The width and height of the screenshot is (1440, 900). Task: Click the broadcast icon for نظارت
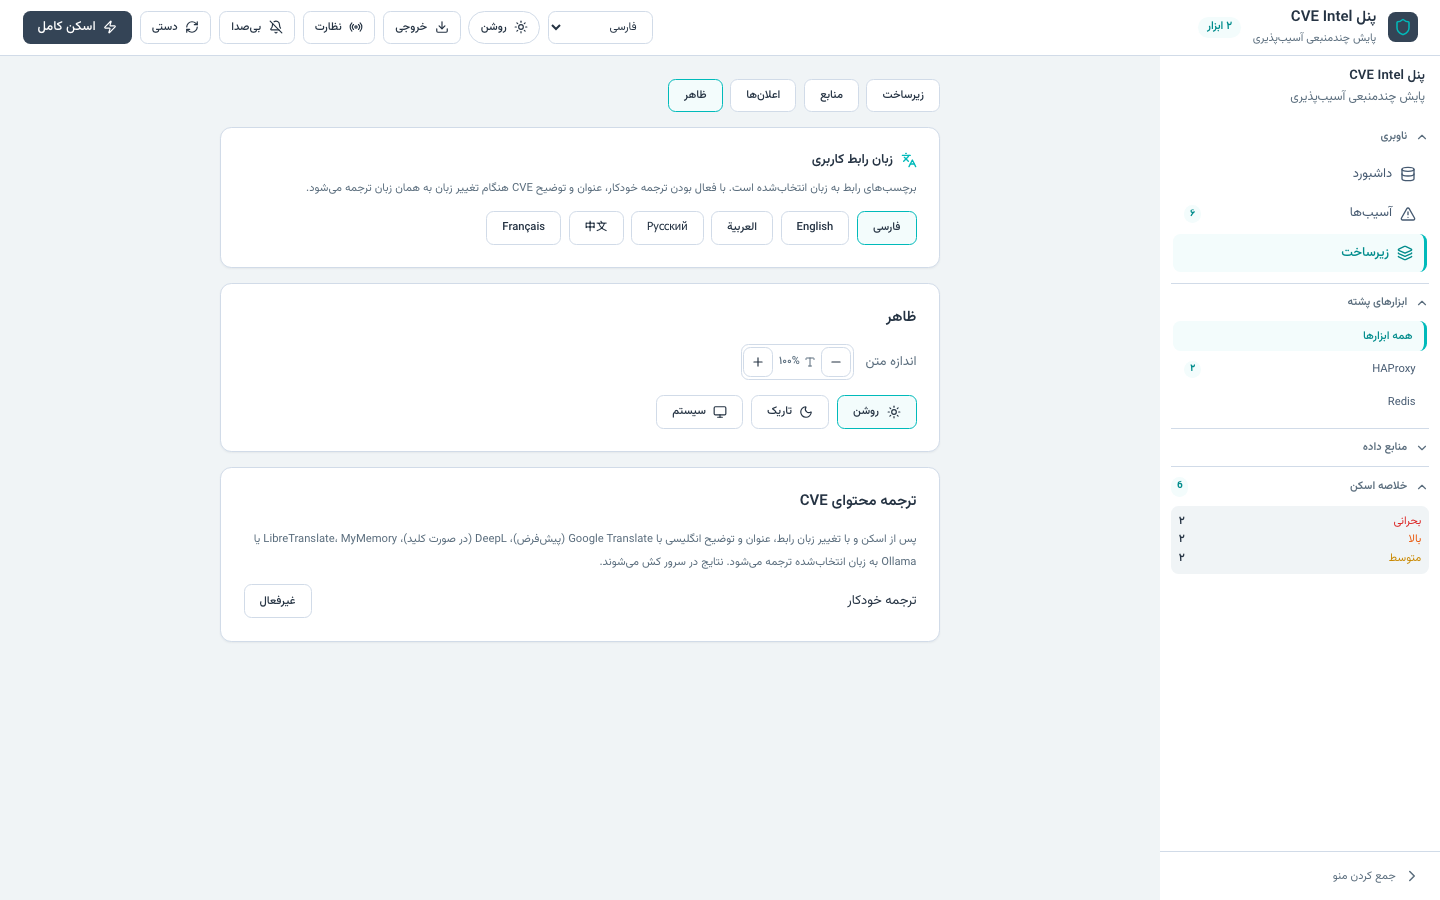tap(356, 27)
